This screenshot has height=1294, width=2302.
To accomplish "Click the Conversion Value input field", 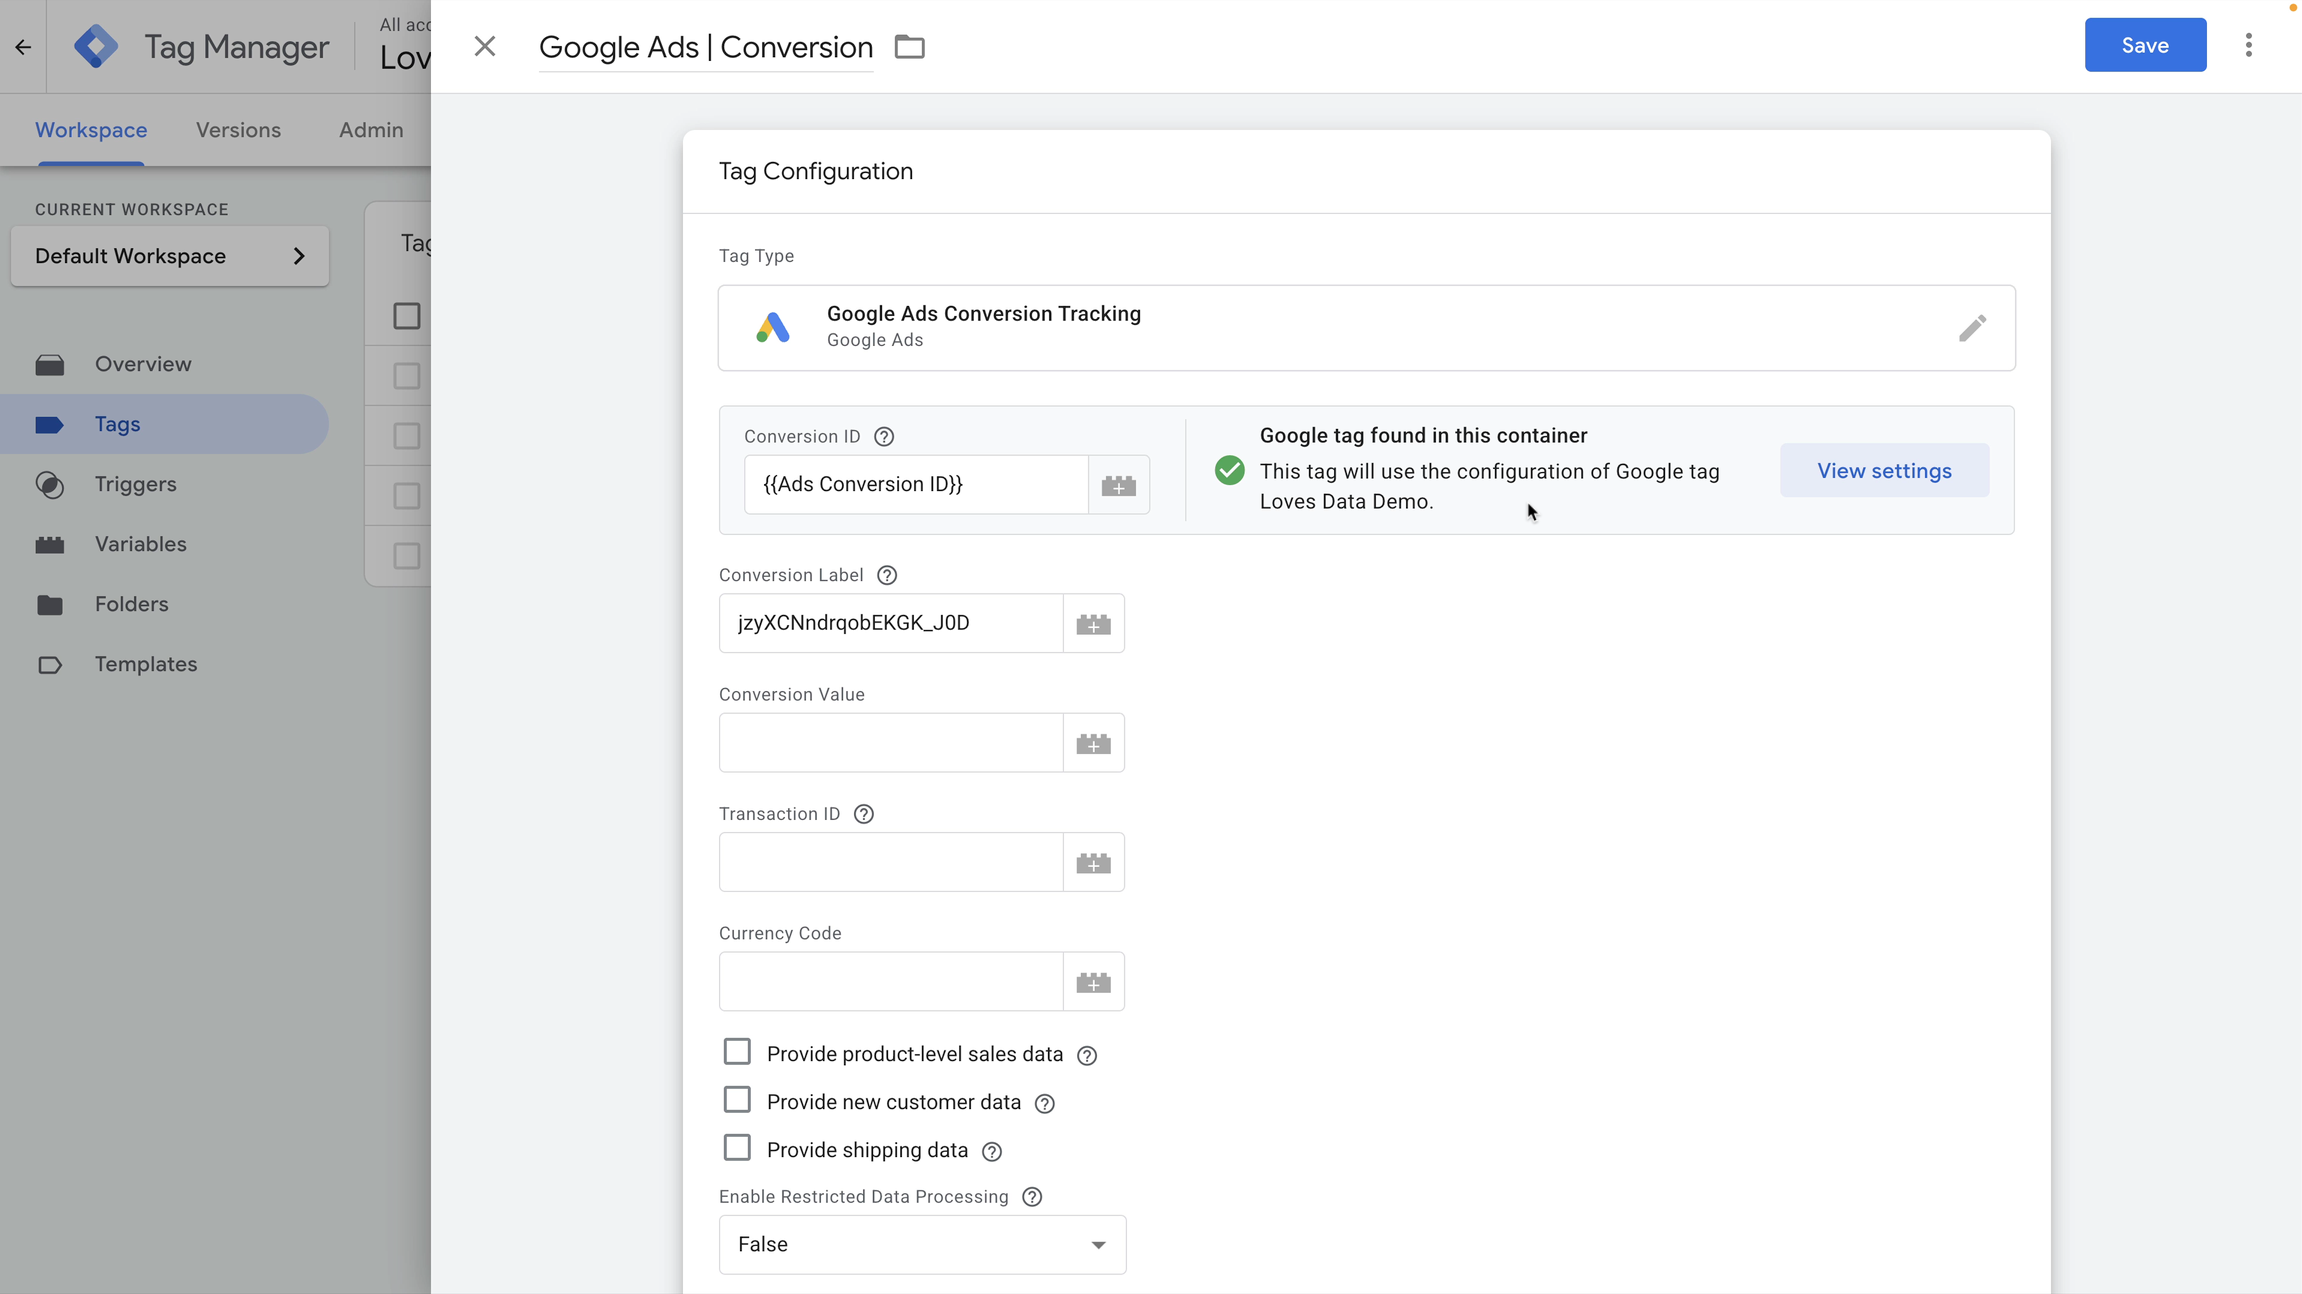I will (x=889, y=742).
